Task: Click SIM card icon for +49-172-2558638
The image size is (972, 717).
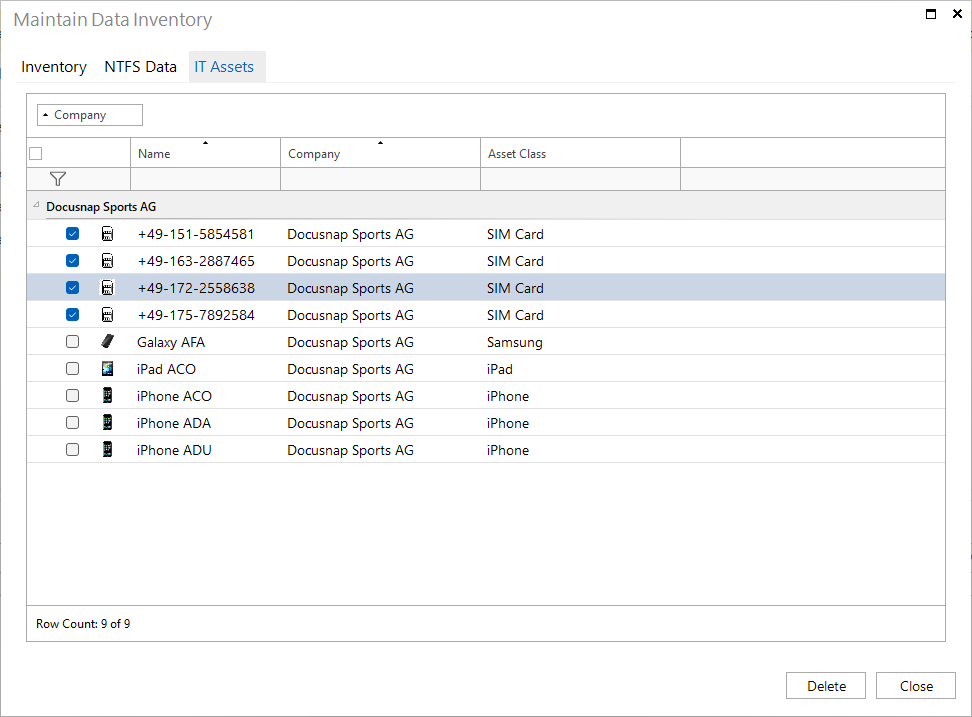Action: pyautogui.click(x=107, y=288)
